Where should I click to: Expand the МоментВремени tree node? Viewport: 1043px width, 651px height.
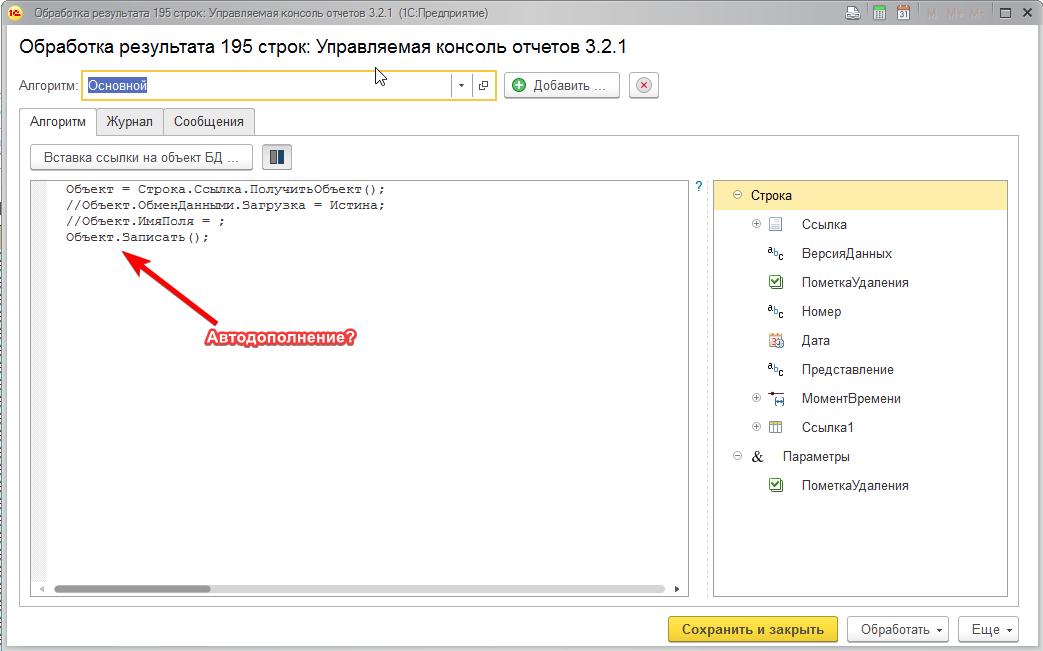756,398
